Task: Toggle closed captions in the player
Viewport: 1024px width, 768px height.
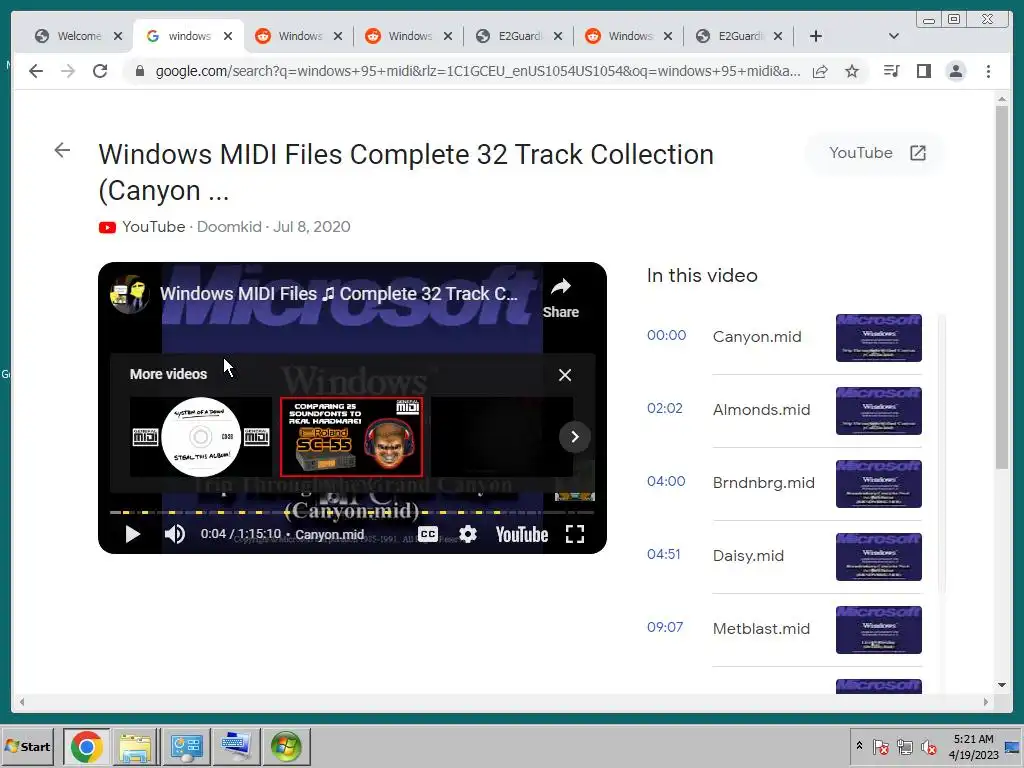Action: 428,534
